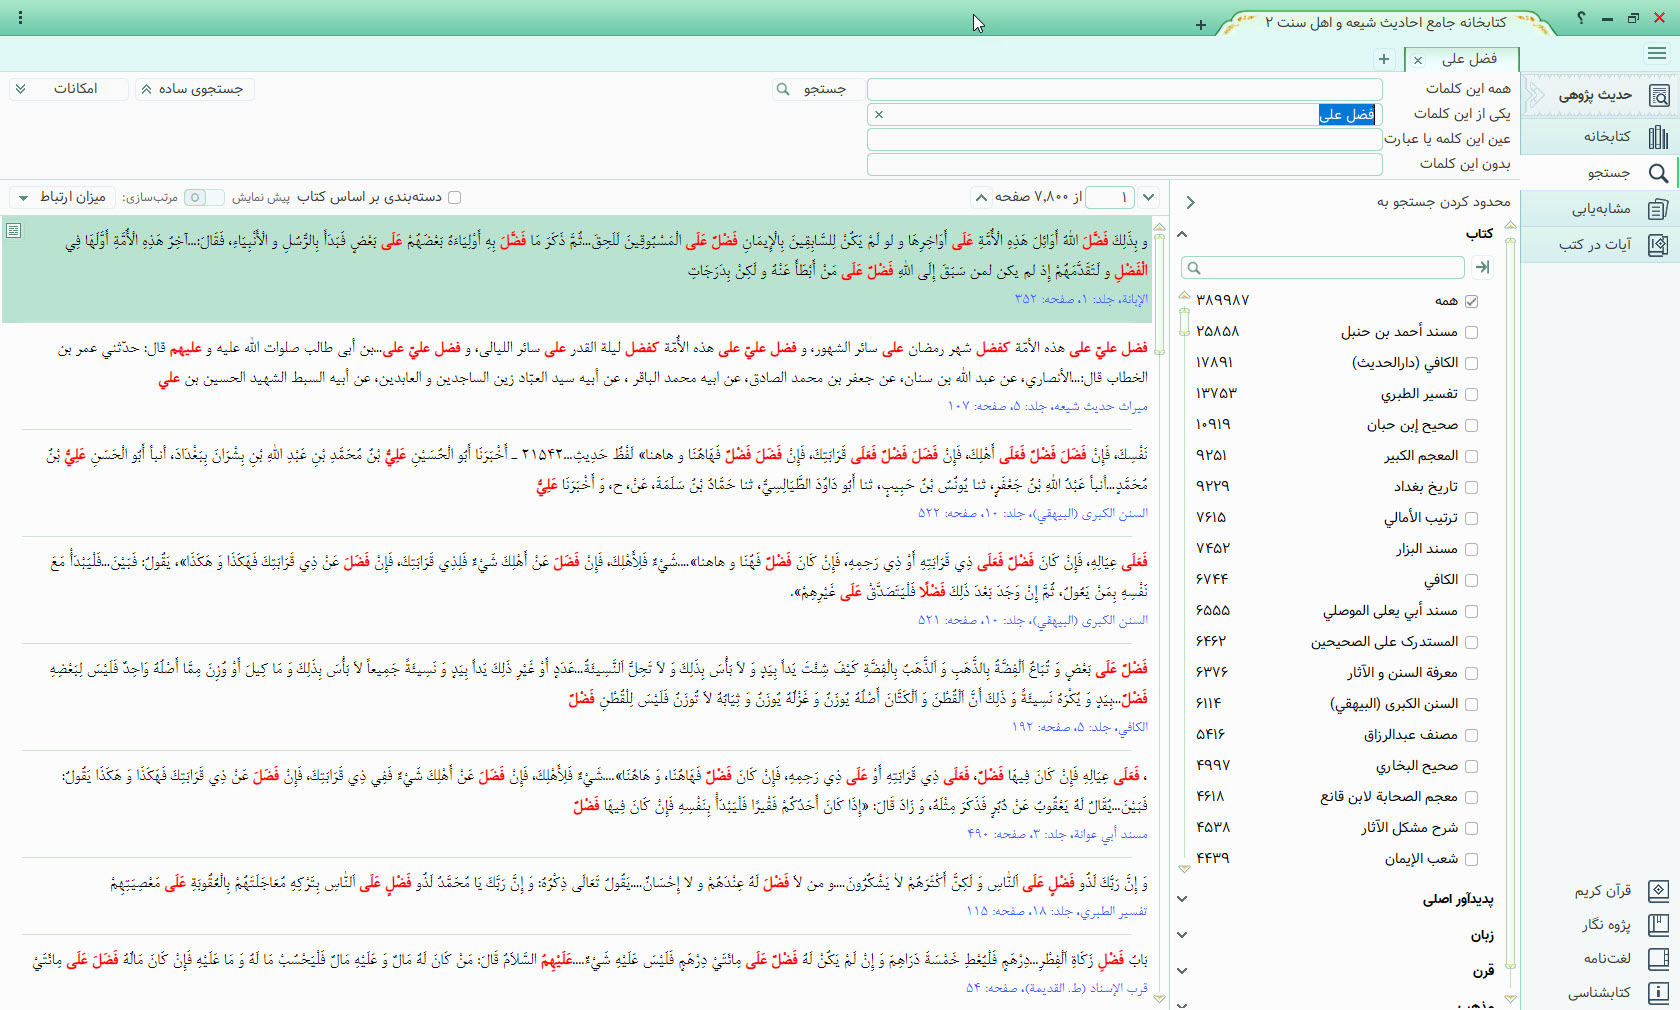Click the کتابخانه library icon

click(x=1658, y=137)
